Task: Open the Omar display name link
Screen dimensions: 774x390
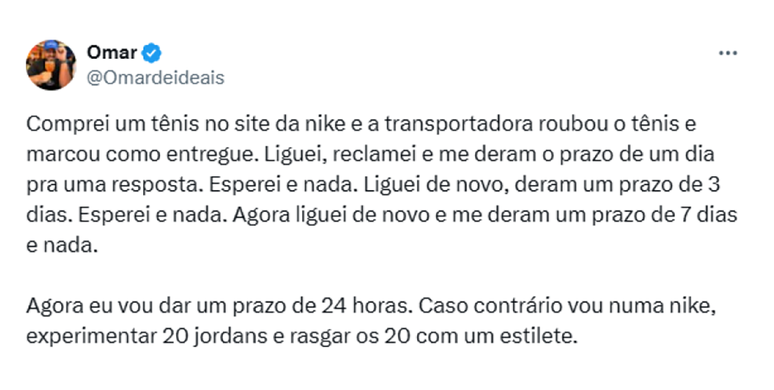Action: 112,52
